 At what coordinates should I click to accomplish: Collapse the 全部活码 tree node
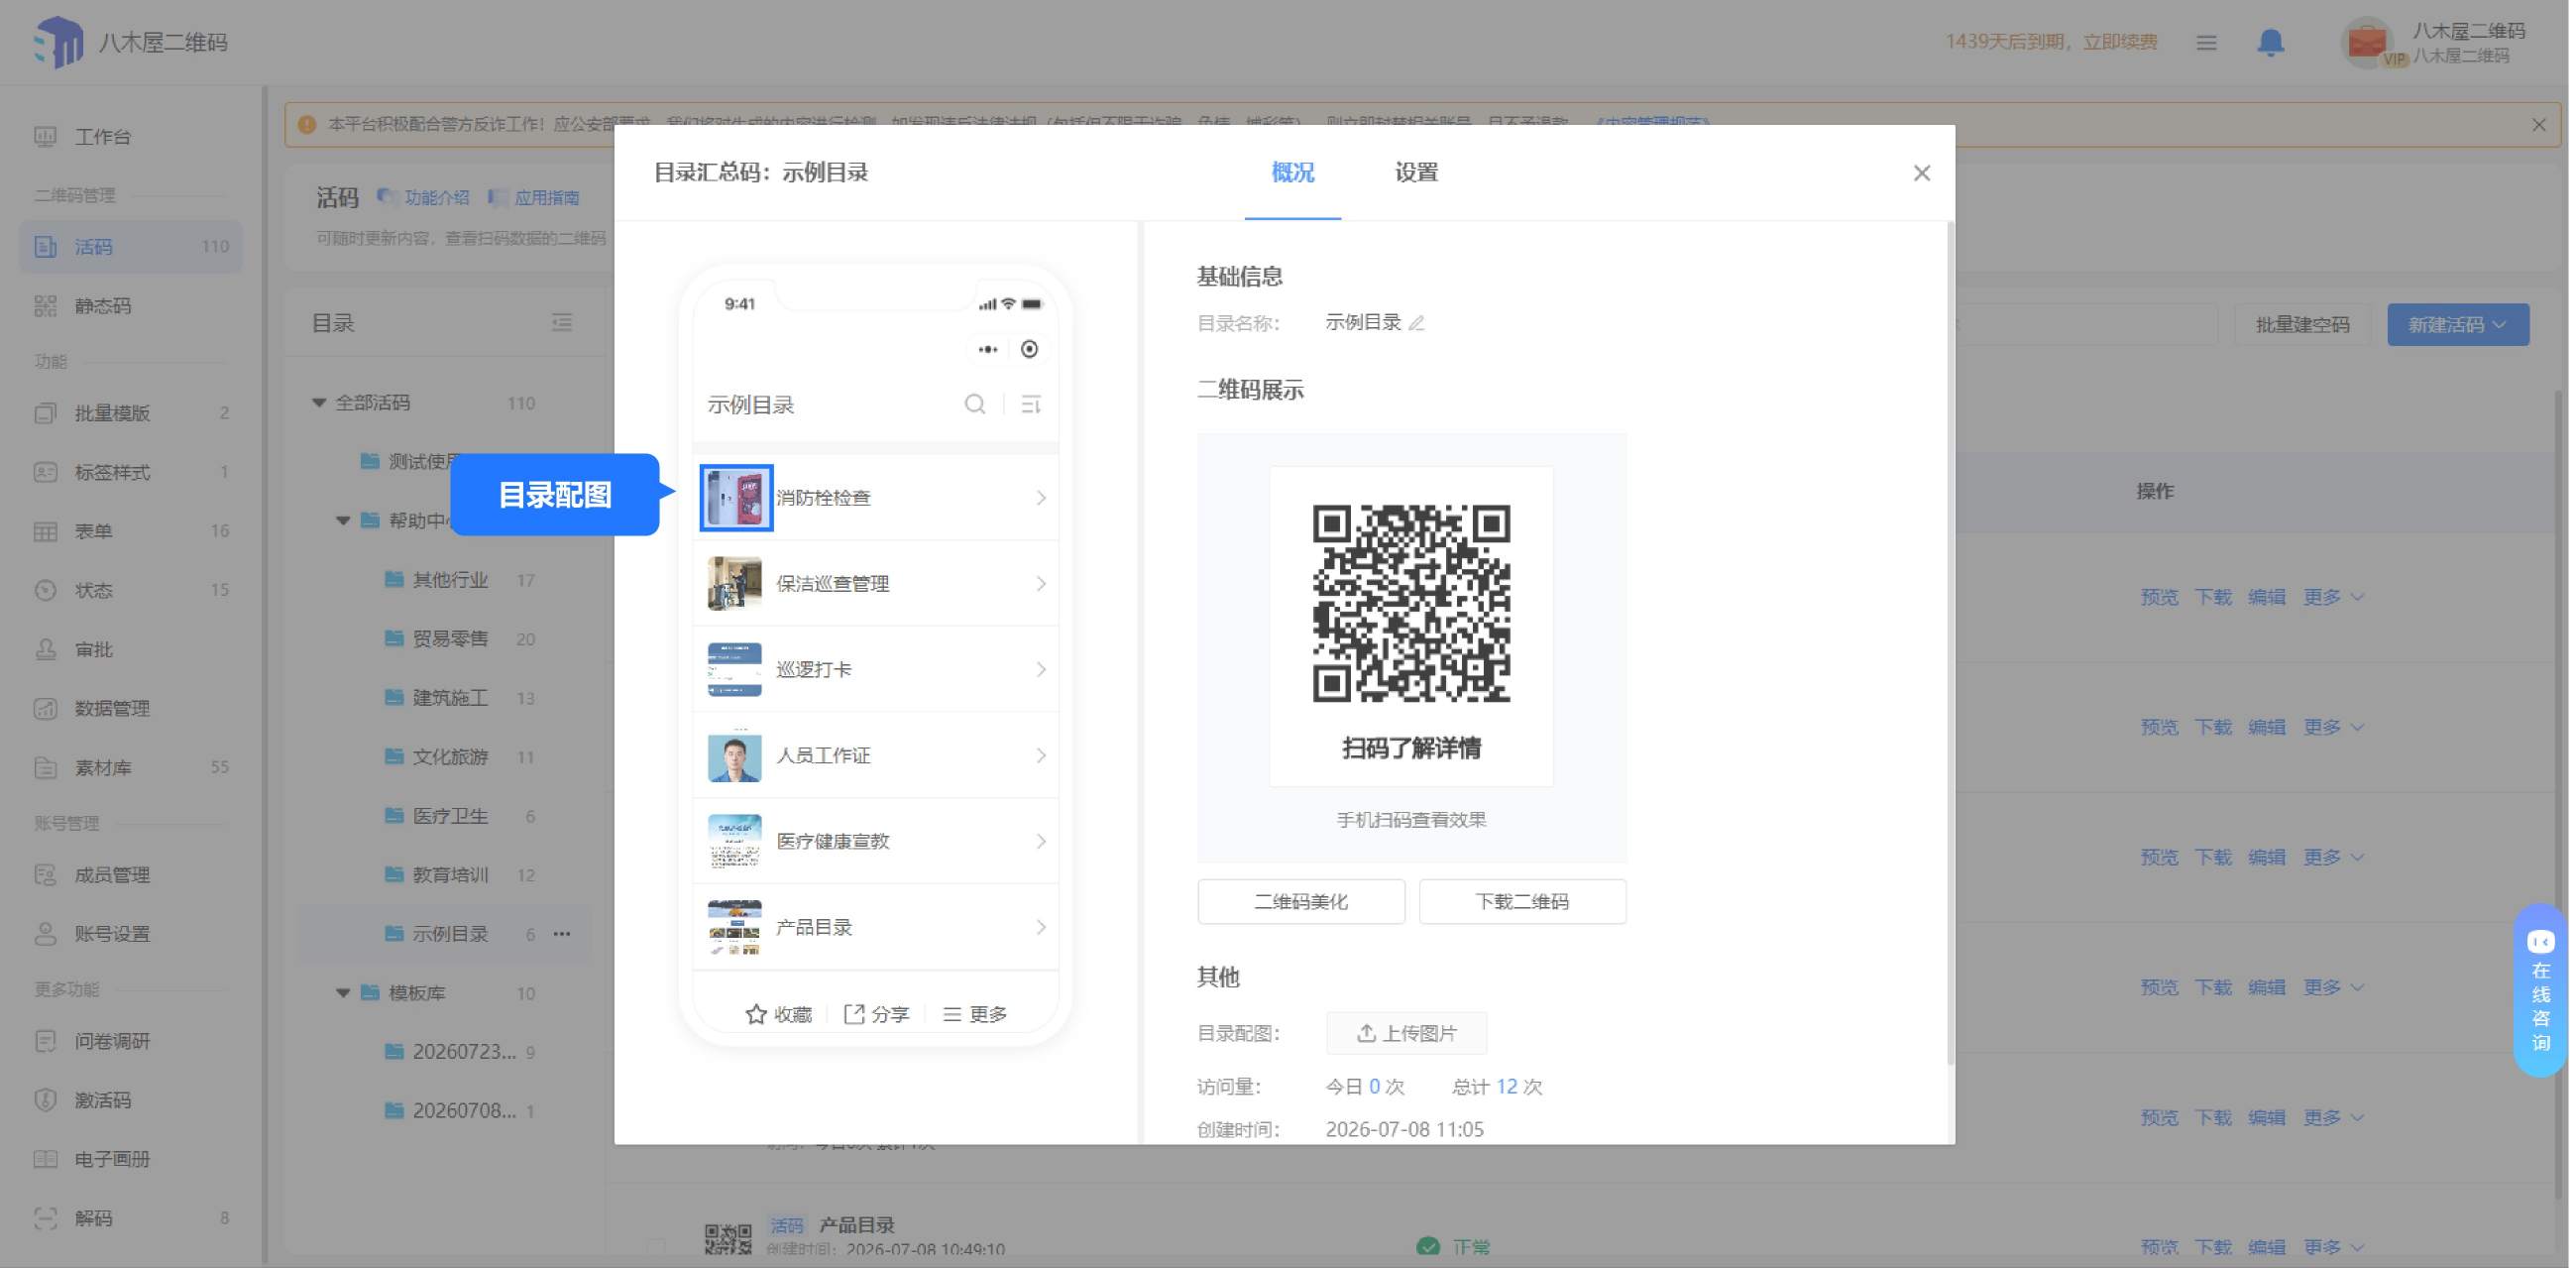(x=319, y=403)
